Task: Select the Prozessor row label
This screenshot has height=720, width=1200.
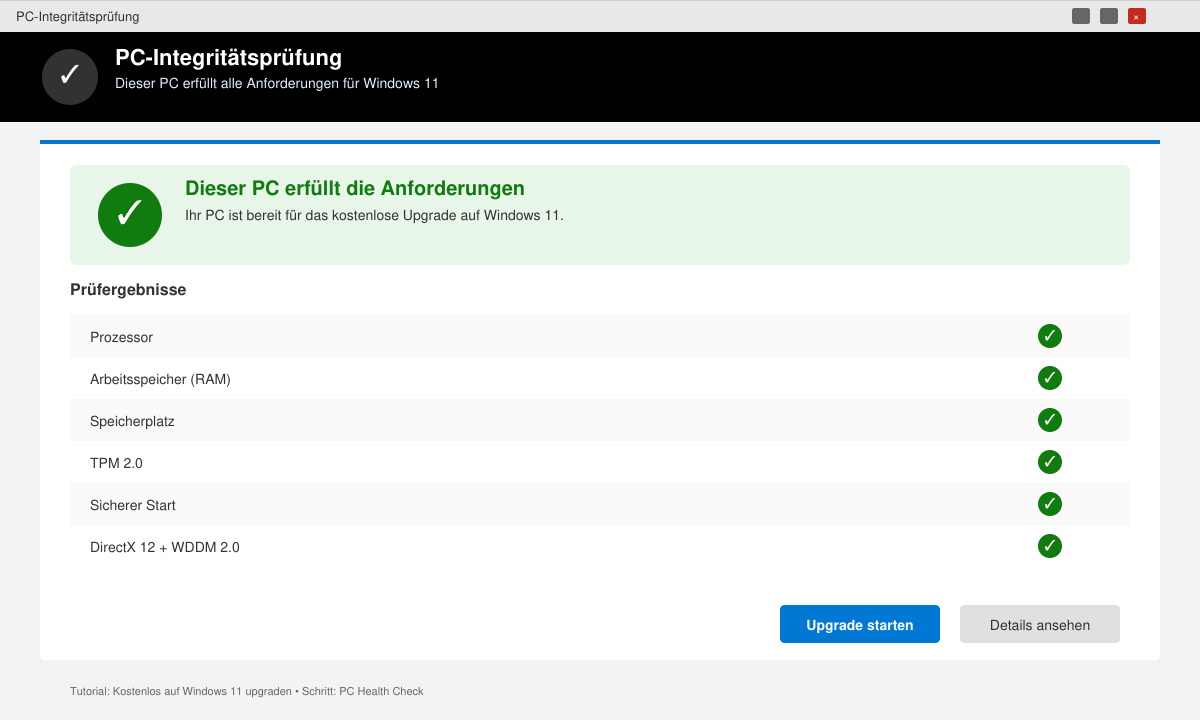Action: coord(121,337)
